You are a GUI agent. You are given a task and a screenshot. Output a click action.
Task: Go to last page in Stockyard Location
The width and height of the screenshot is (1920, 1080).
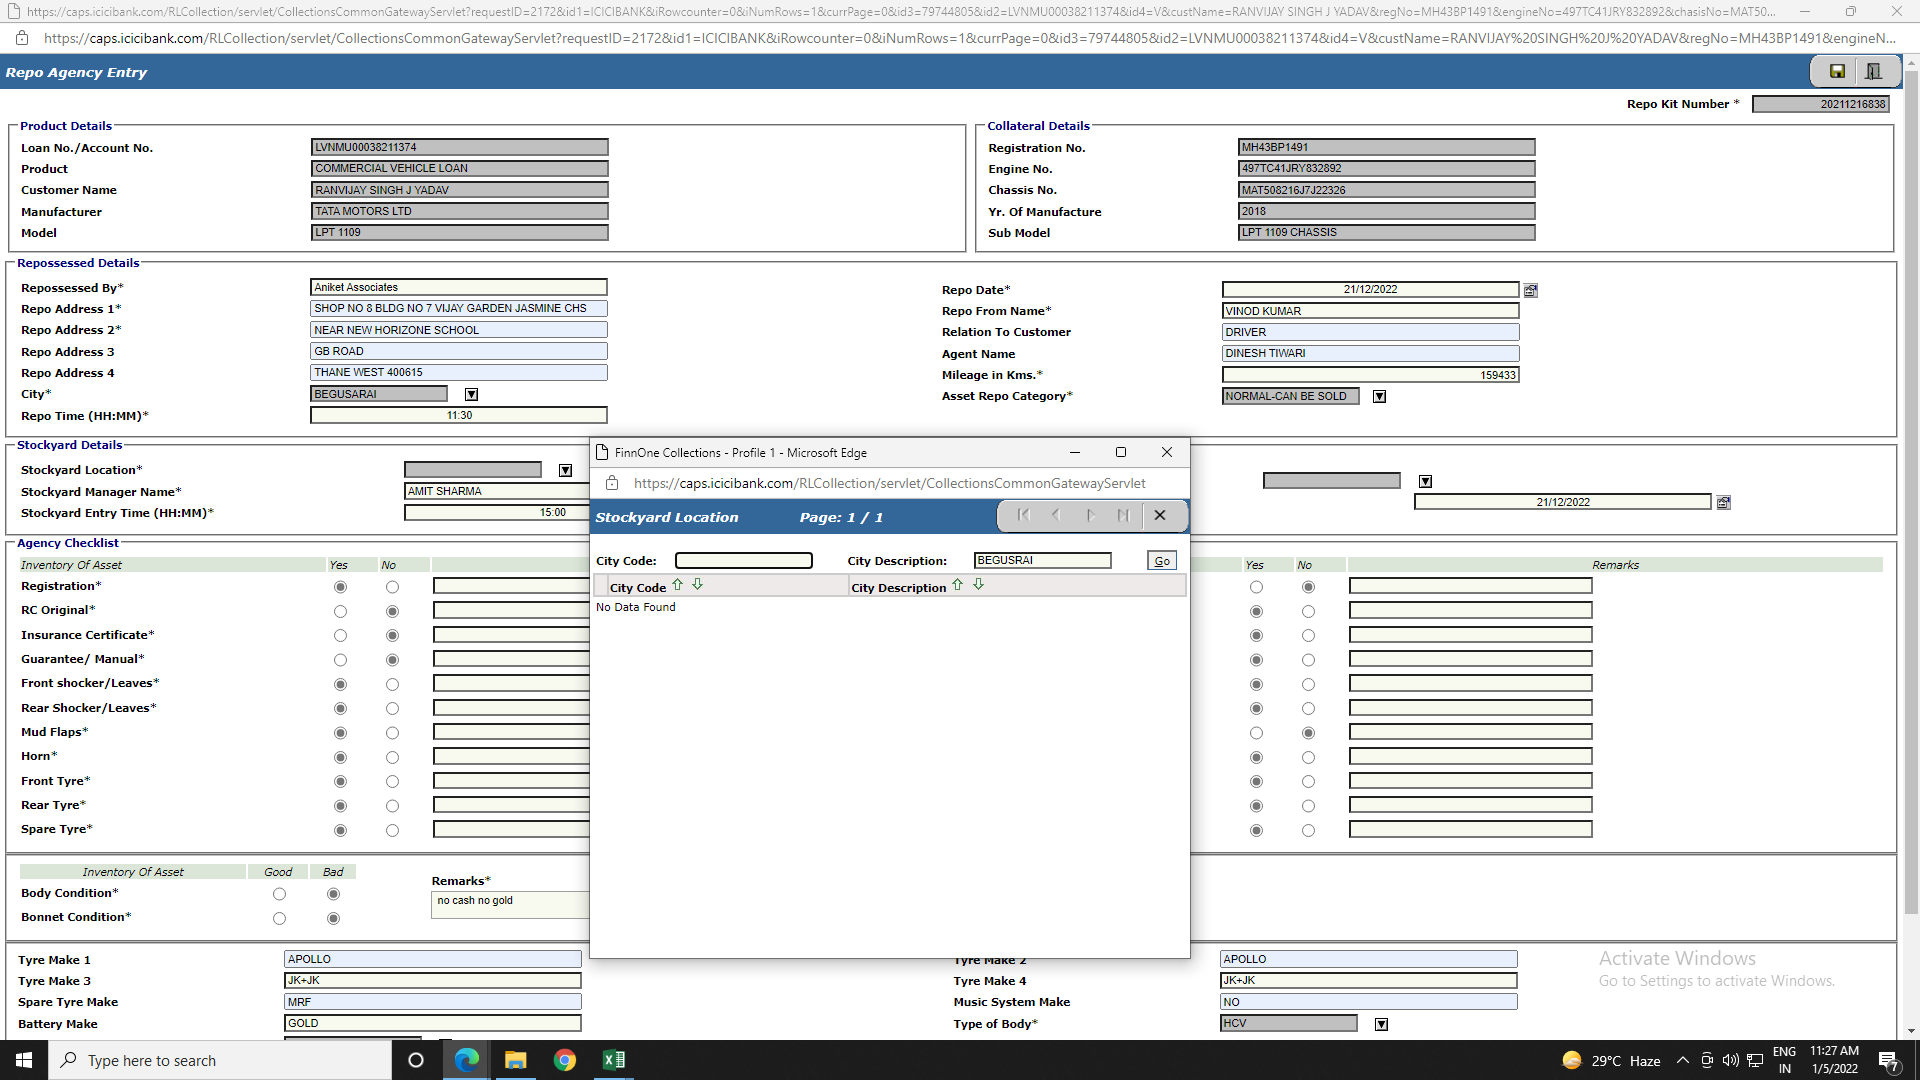coord(1123,516)
